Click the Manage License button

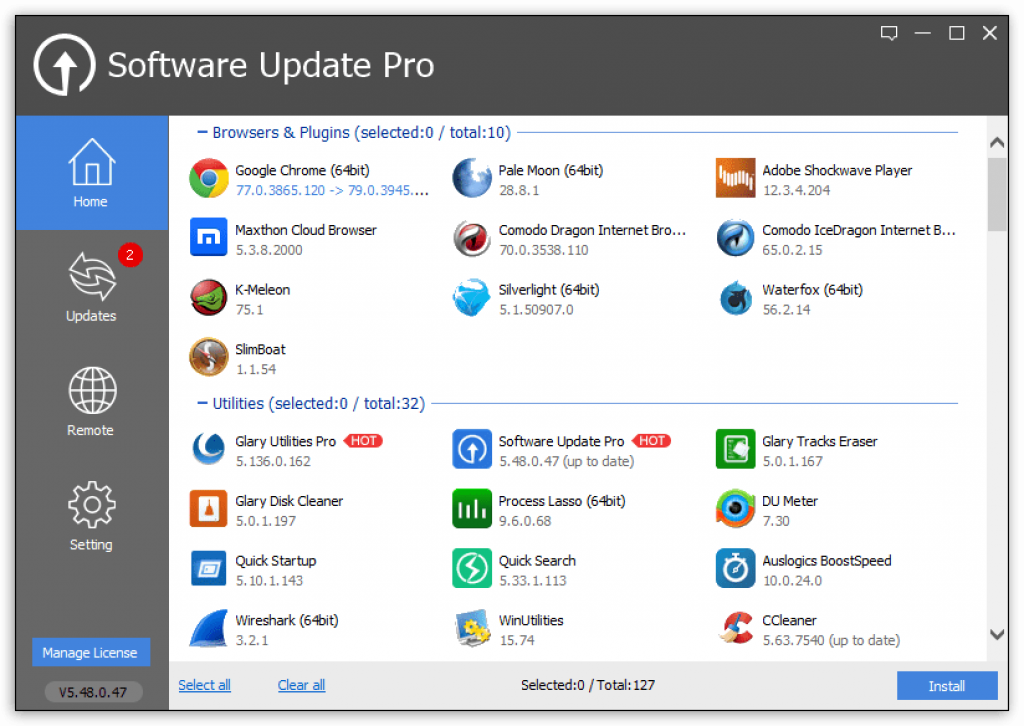(x=91, y=652)
